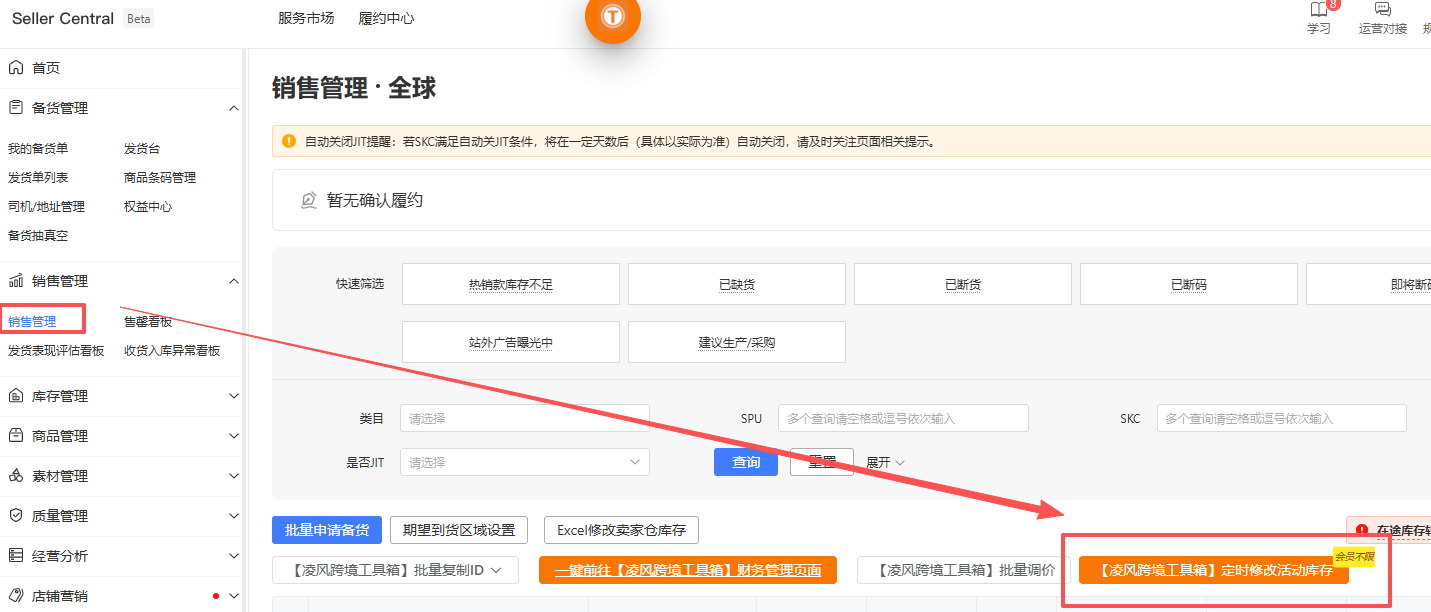The width and height of the screenshot is (1431, 612).
Task: Focus the SPU input field
Action: [903, 418]
